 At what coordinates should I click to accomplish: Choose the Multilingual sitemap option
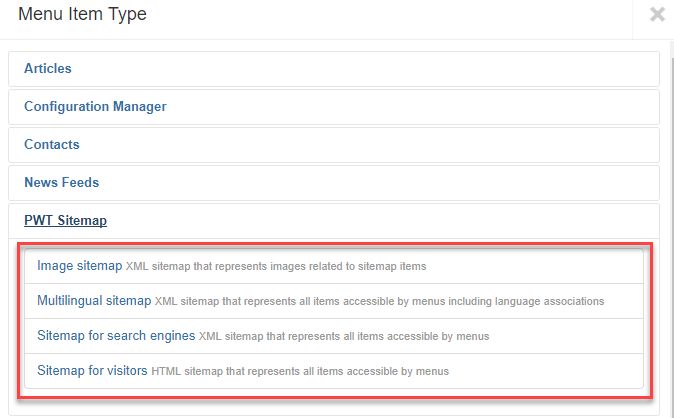94,301
